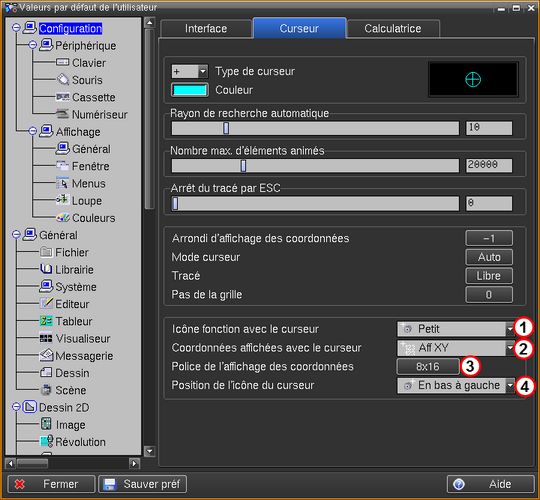Open the Couleurs palette icon

pos(63,217)
